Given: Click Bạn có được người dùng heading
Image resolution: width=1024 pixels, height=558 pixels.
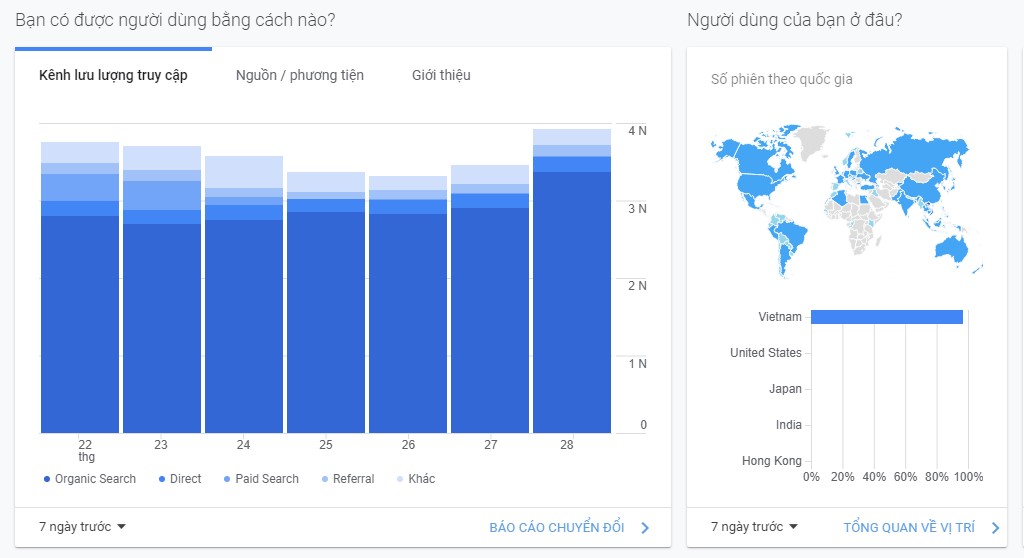Looking at the screenshot, I should (175, 20).
